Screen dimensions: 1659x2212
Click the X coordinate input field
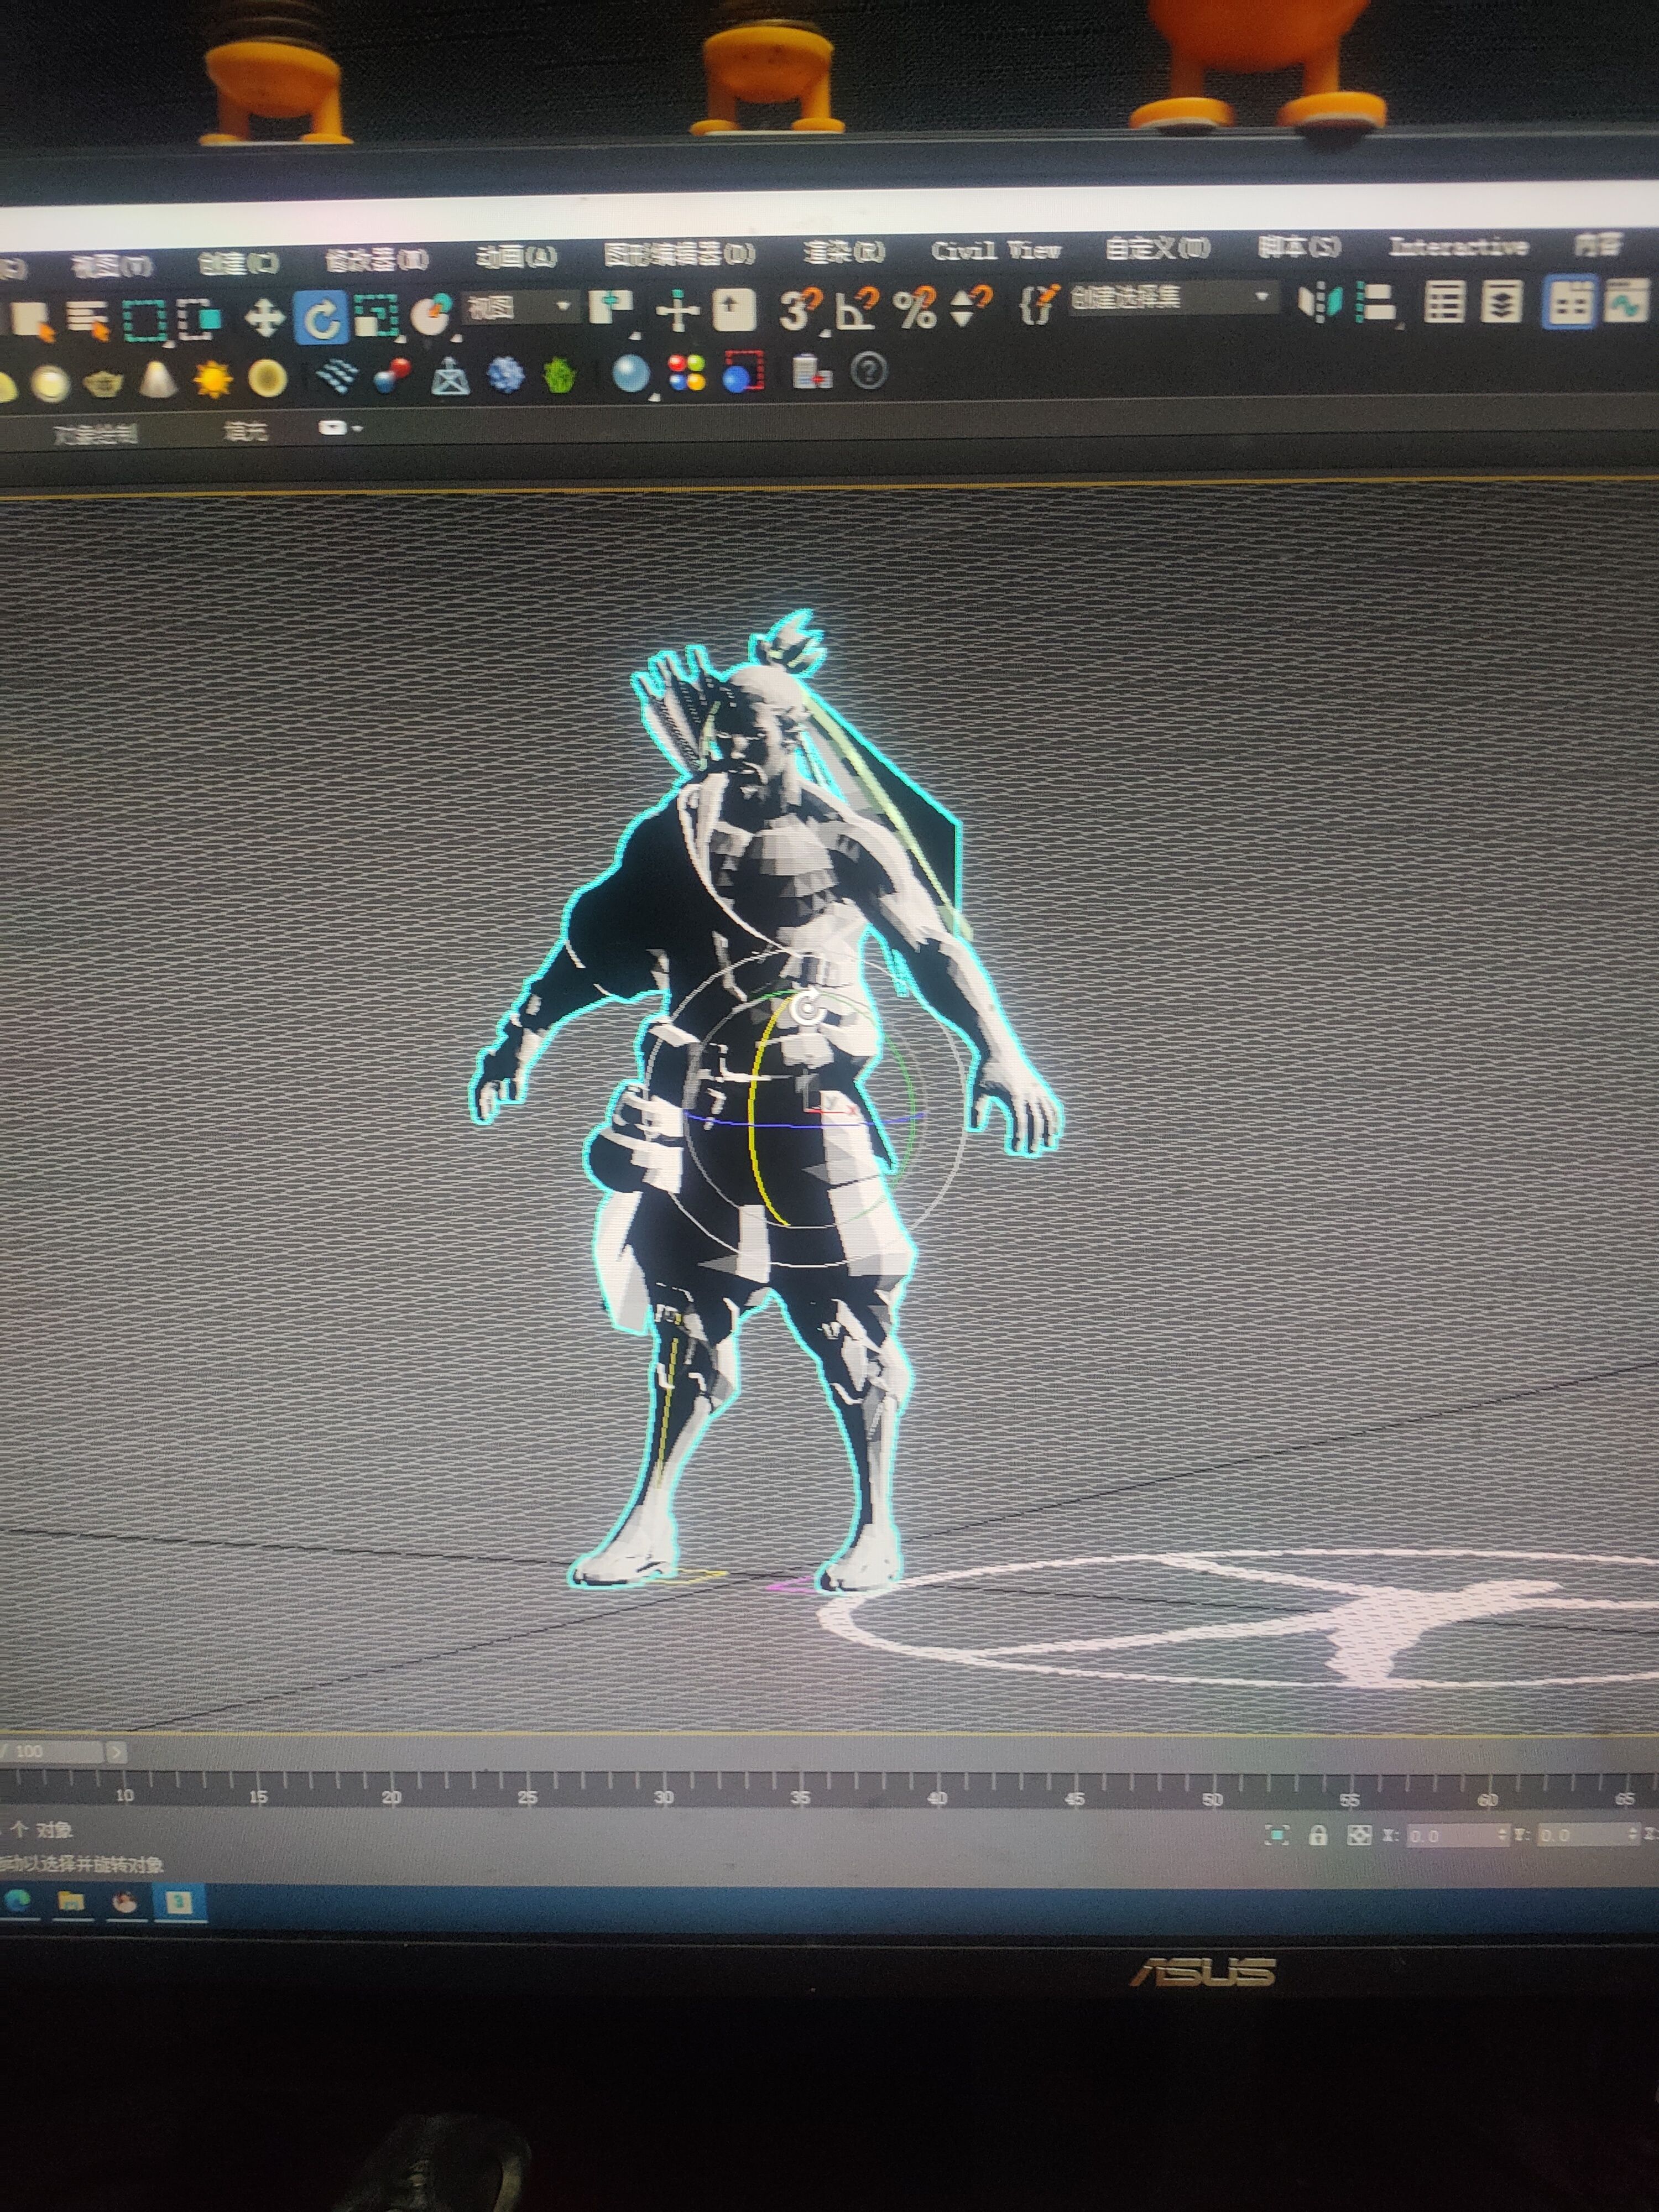coord(1456,1836)
